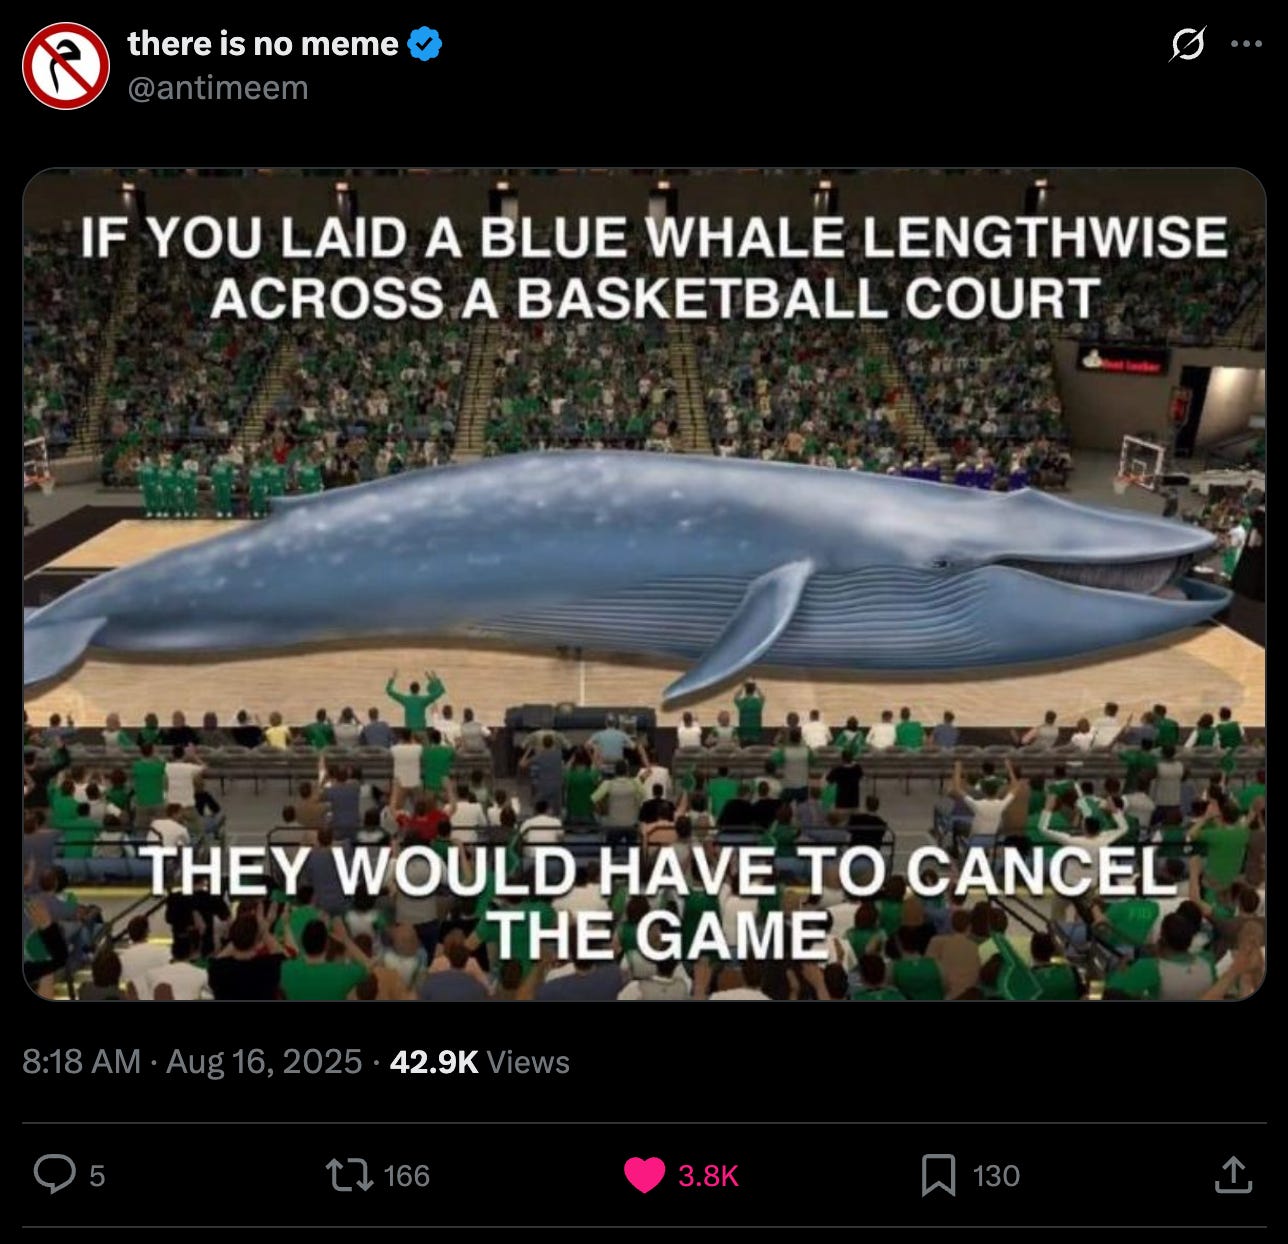
Task: Click the repost count 166
Action: click(407, 1176)
